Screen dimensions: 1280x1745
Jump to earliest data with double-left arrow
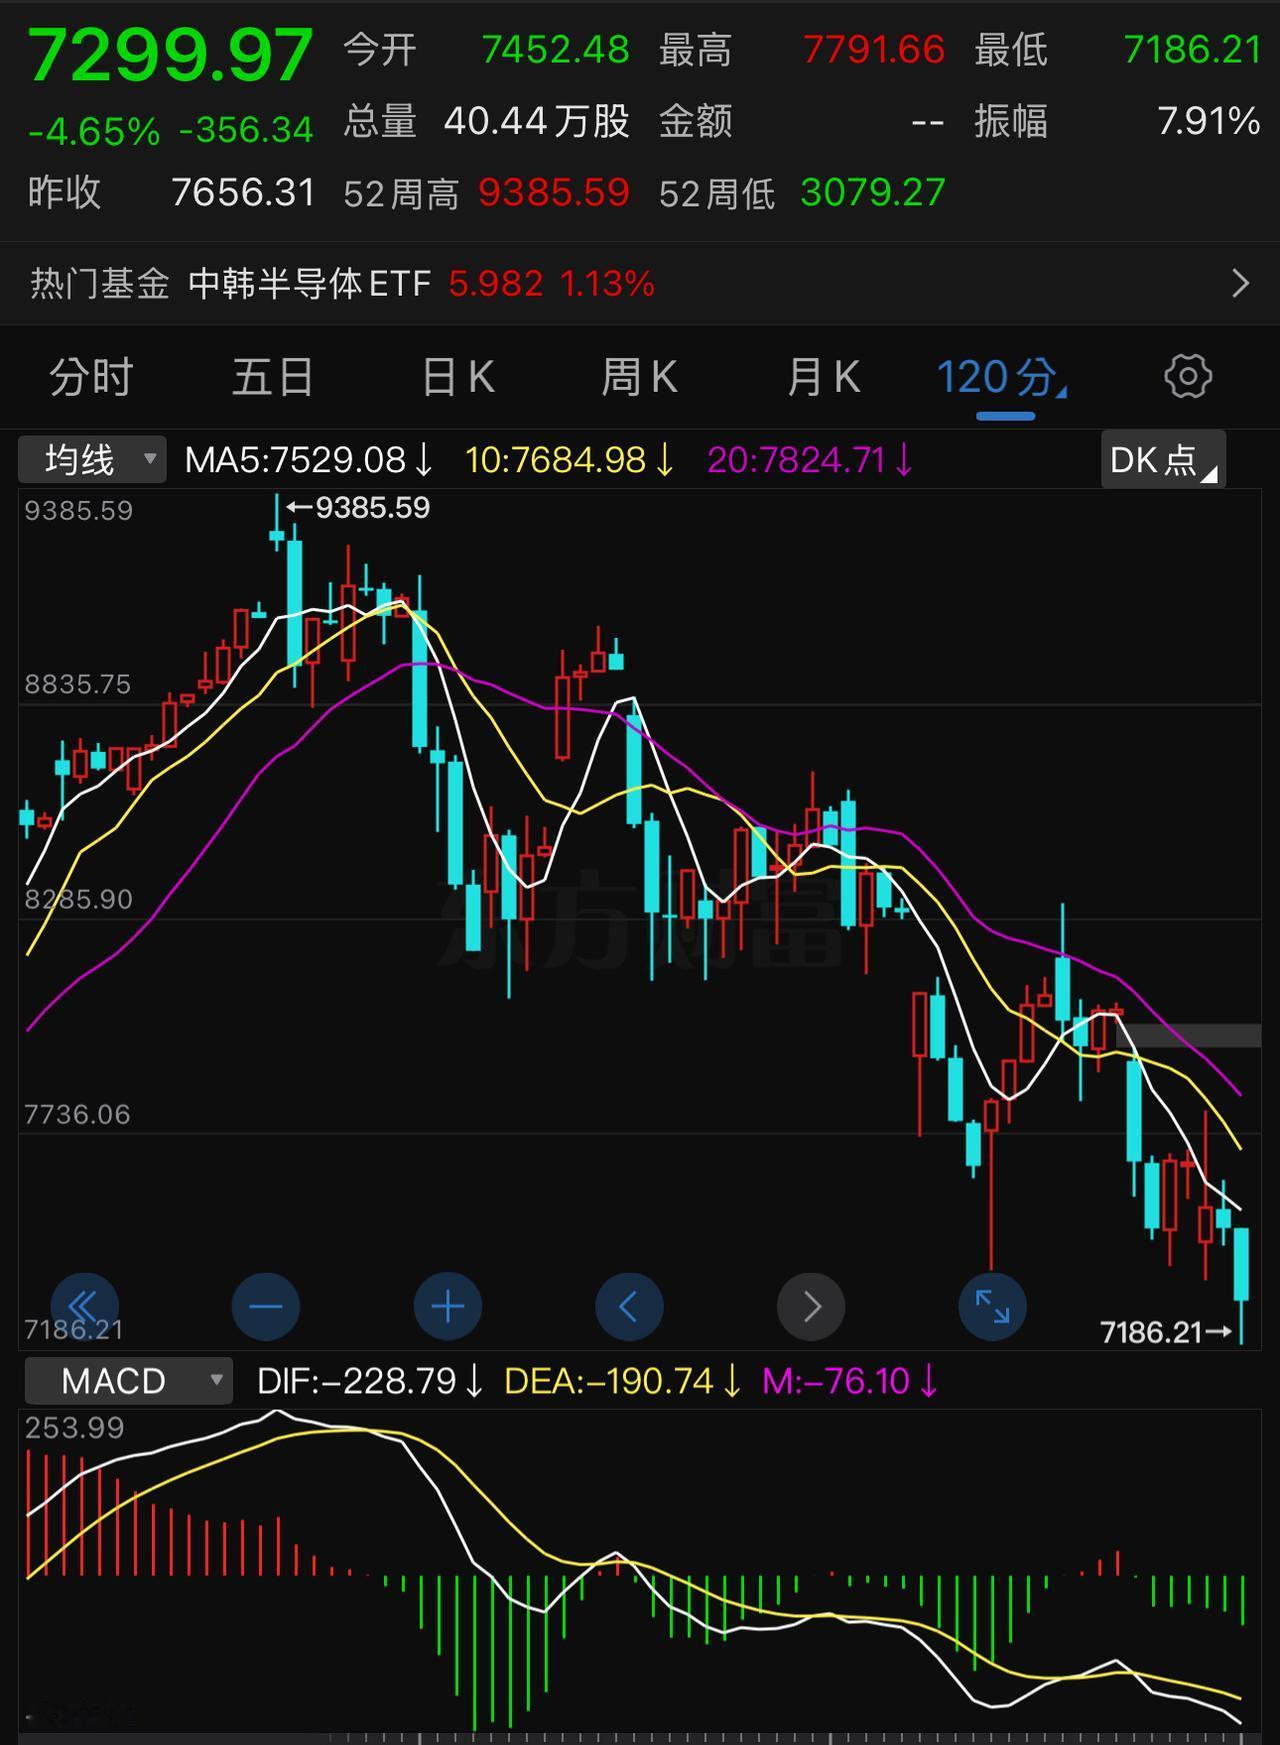(x=85, y=1306)
